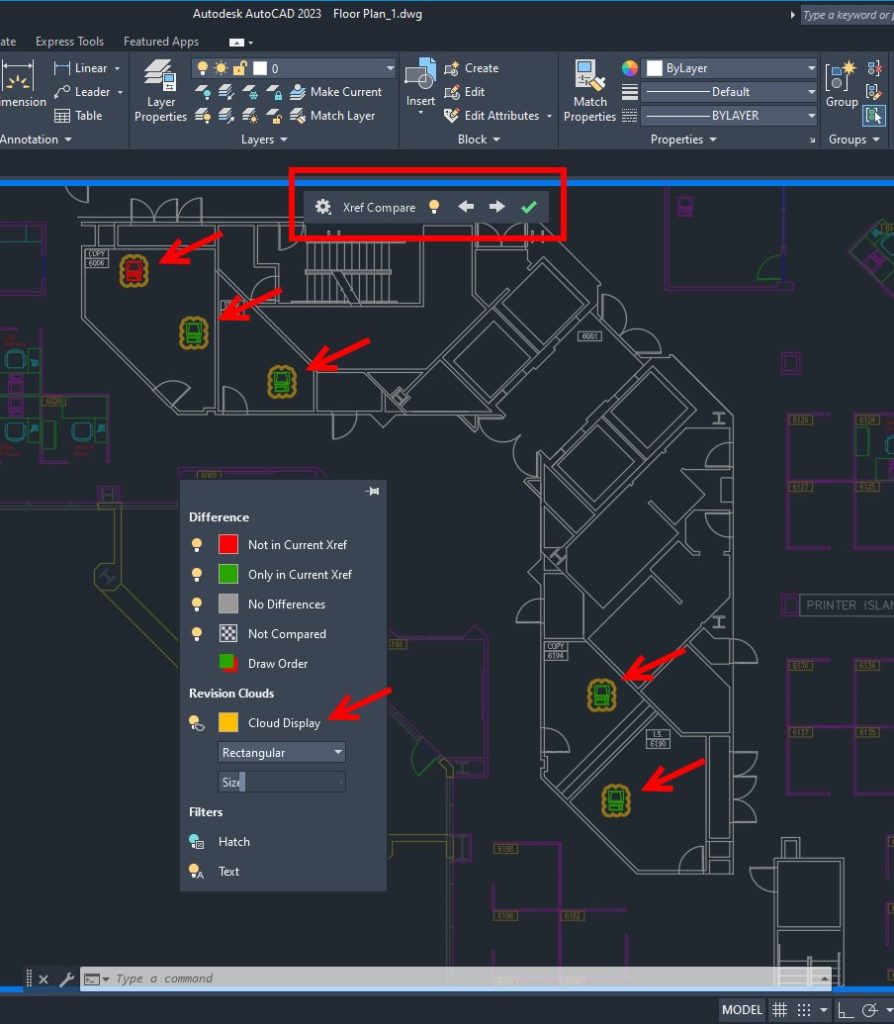The width and height of the screenshot is (894, 1024).
Task: Expand the Block panel
Action: tap(479, 140)
